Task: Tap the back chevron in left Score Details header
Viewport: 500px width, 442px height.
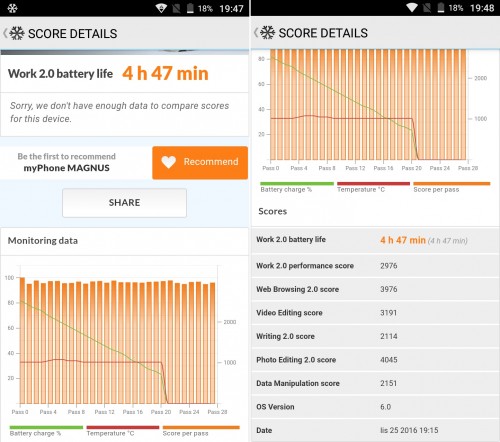Action: (x=5, y=33)
